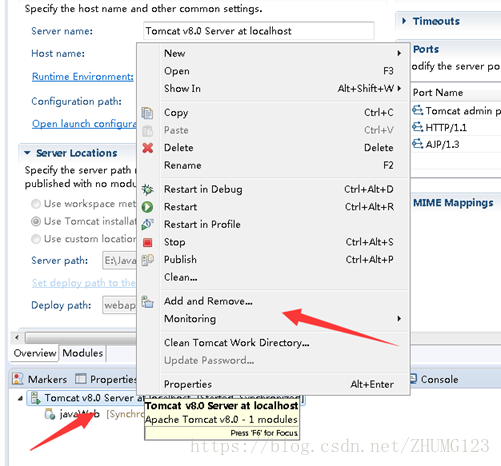This screenshot has width=501, height=466.
Task: Click the Console view icon
Action: 414,379
